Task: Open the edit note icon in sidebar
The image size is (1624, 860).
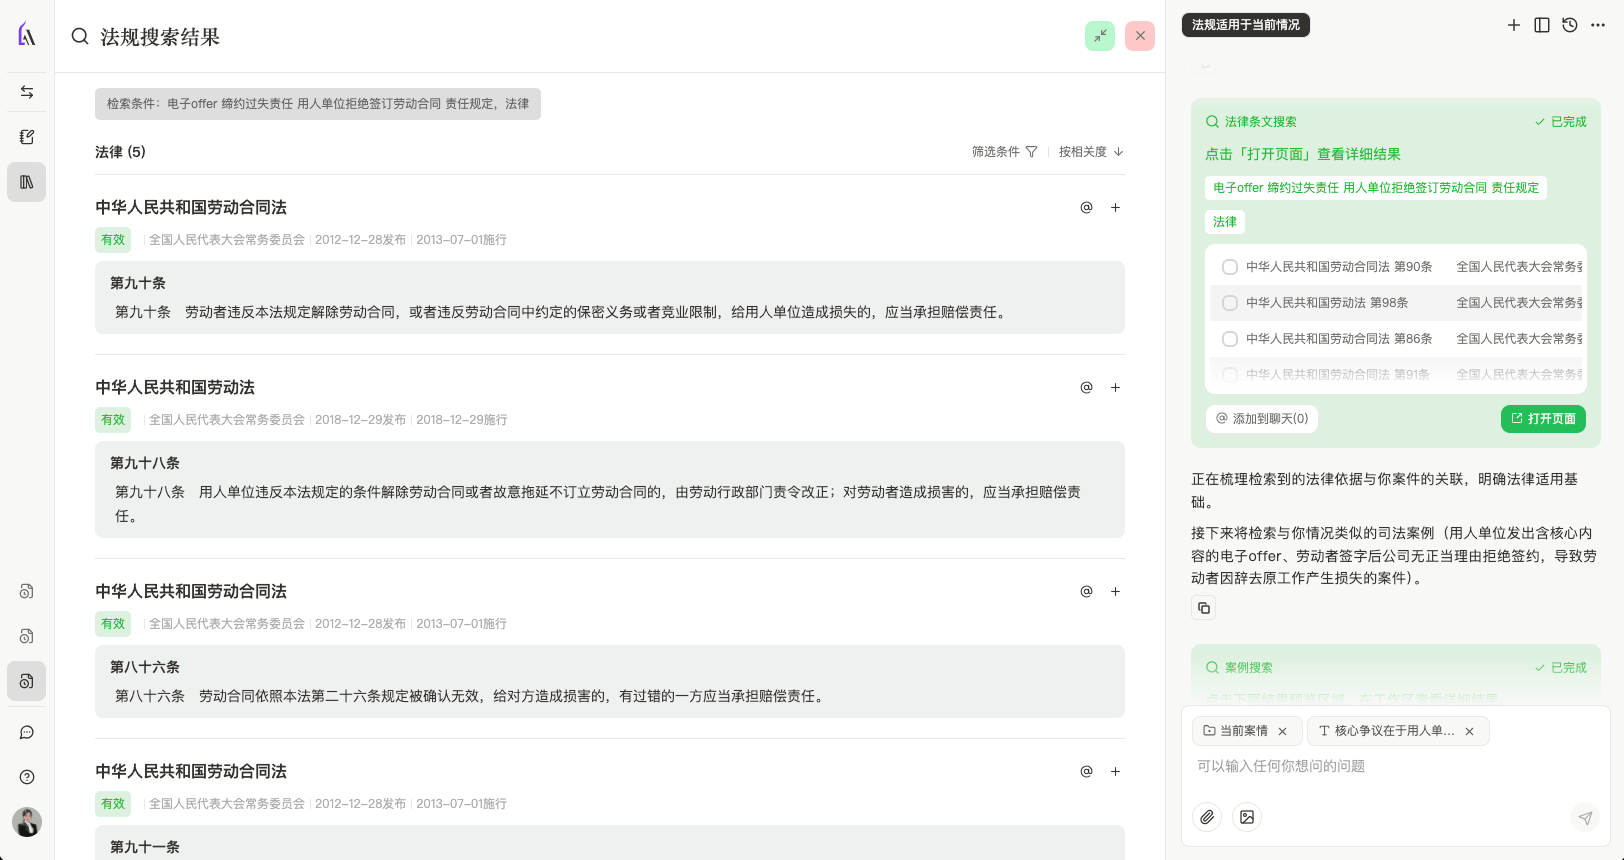Action: pos(27,137)
